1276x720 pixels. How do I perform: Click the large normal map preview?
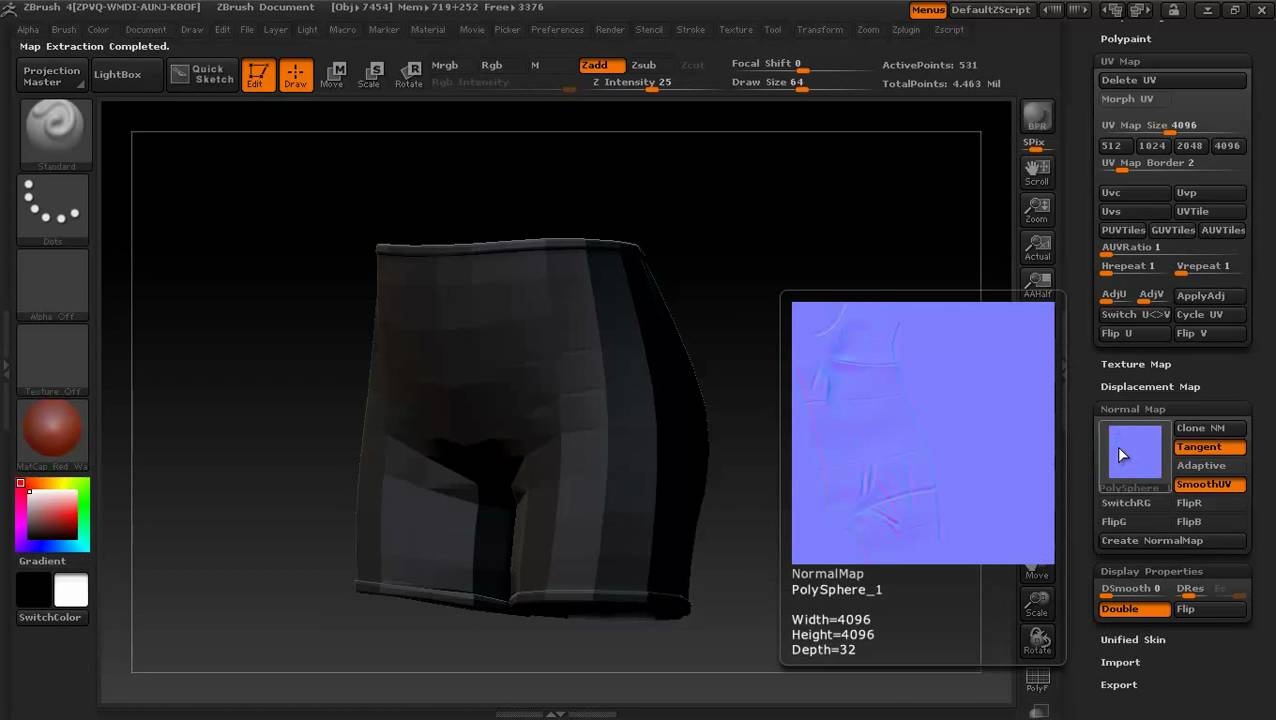tap(922, 433)
